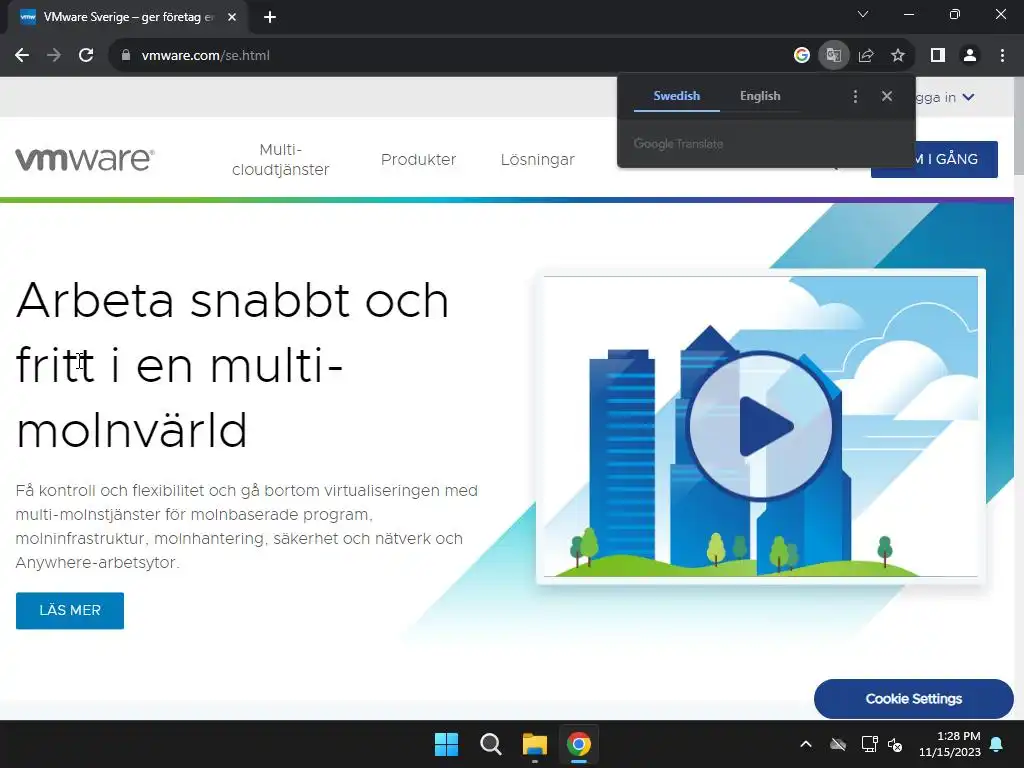Viewport: 1024px width, 768px height.
Task: Open Chrome's three-dot main menu
Action: click(x=1002, y=56)
